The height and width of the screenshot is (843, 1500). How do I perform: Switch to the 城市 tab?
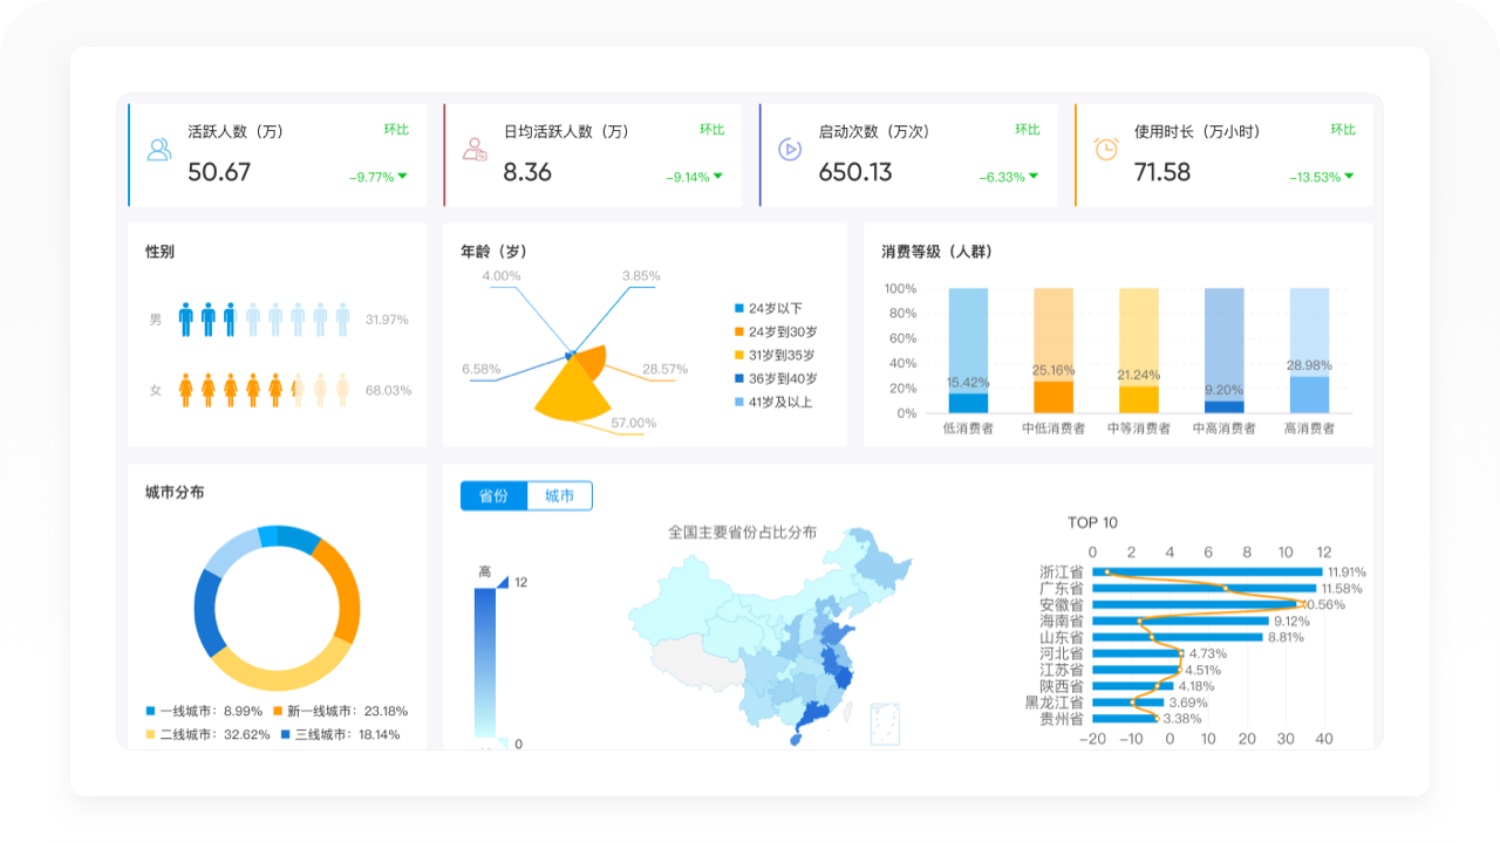click(559, 496)
